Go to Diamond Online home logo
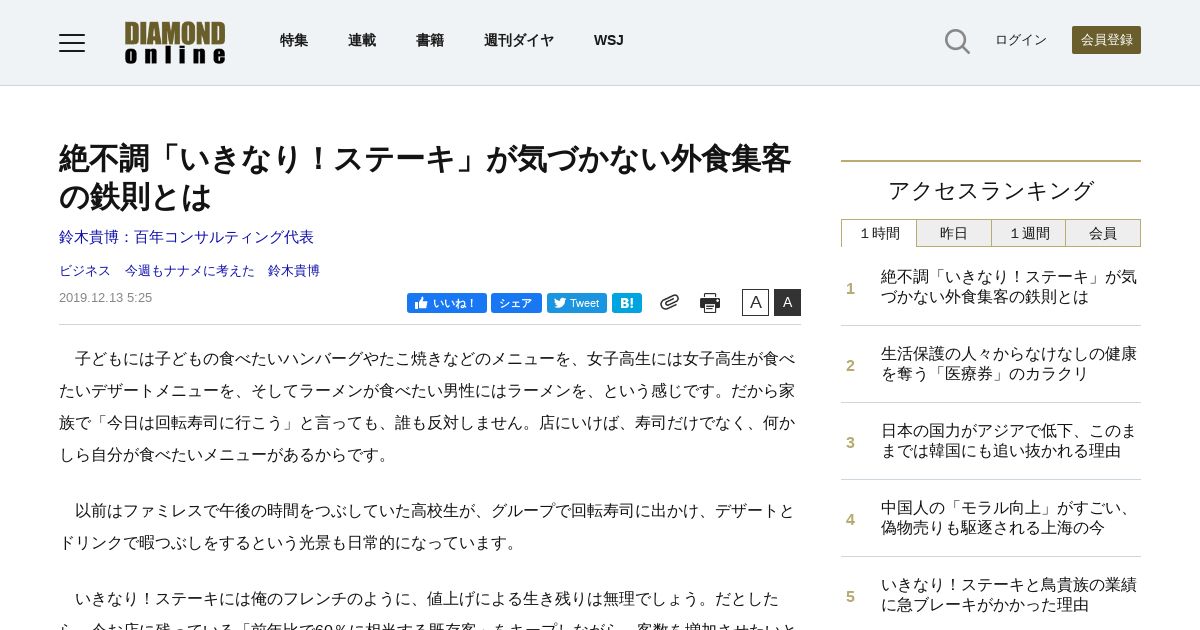Viewport: 1200px width, 630px height. [x=175, y=43]
